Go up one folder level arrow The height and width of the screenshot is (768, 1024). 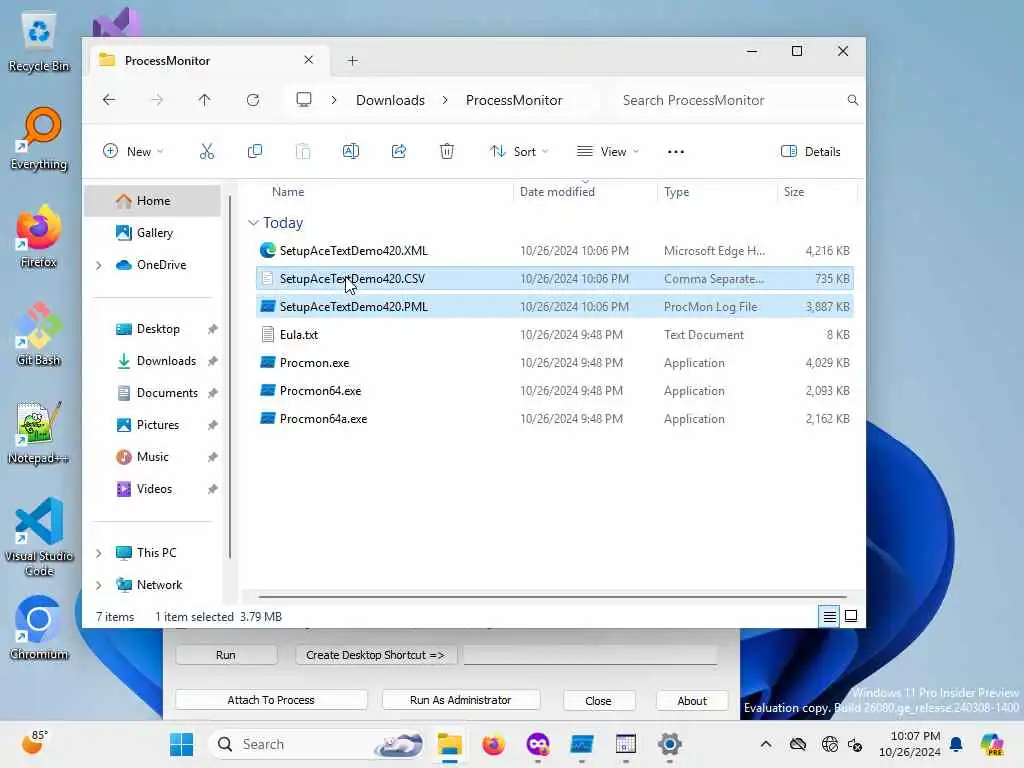pyautogui.click(x=204, y=100)
